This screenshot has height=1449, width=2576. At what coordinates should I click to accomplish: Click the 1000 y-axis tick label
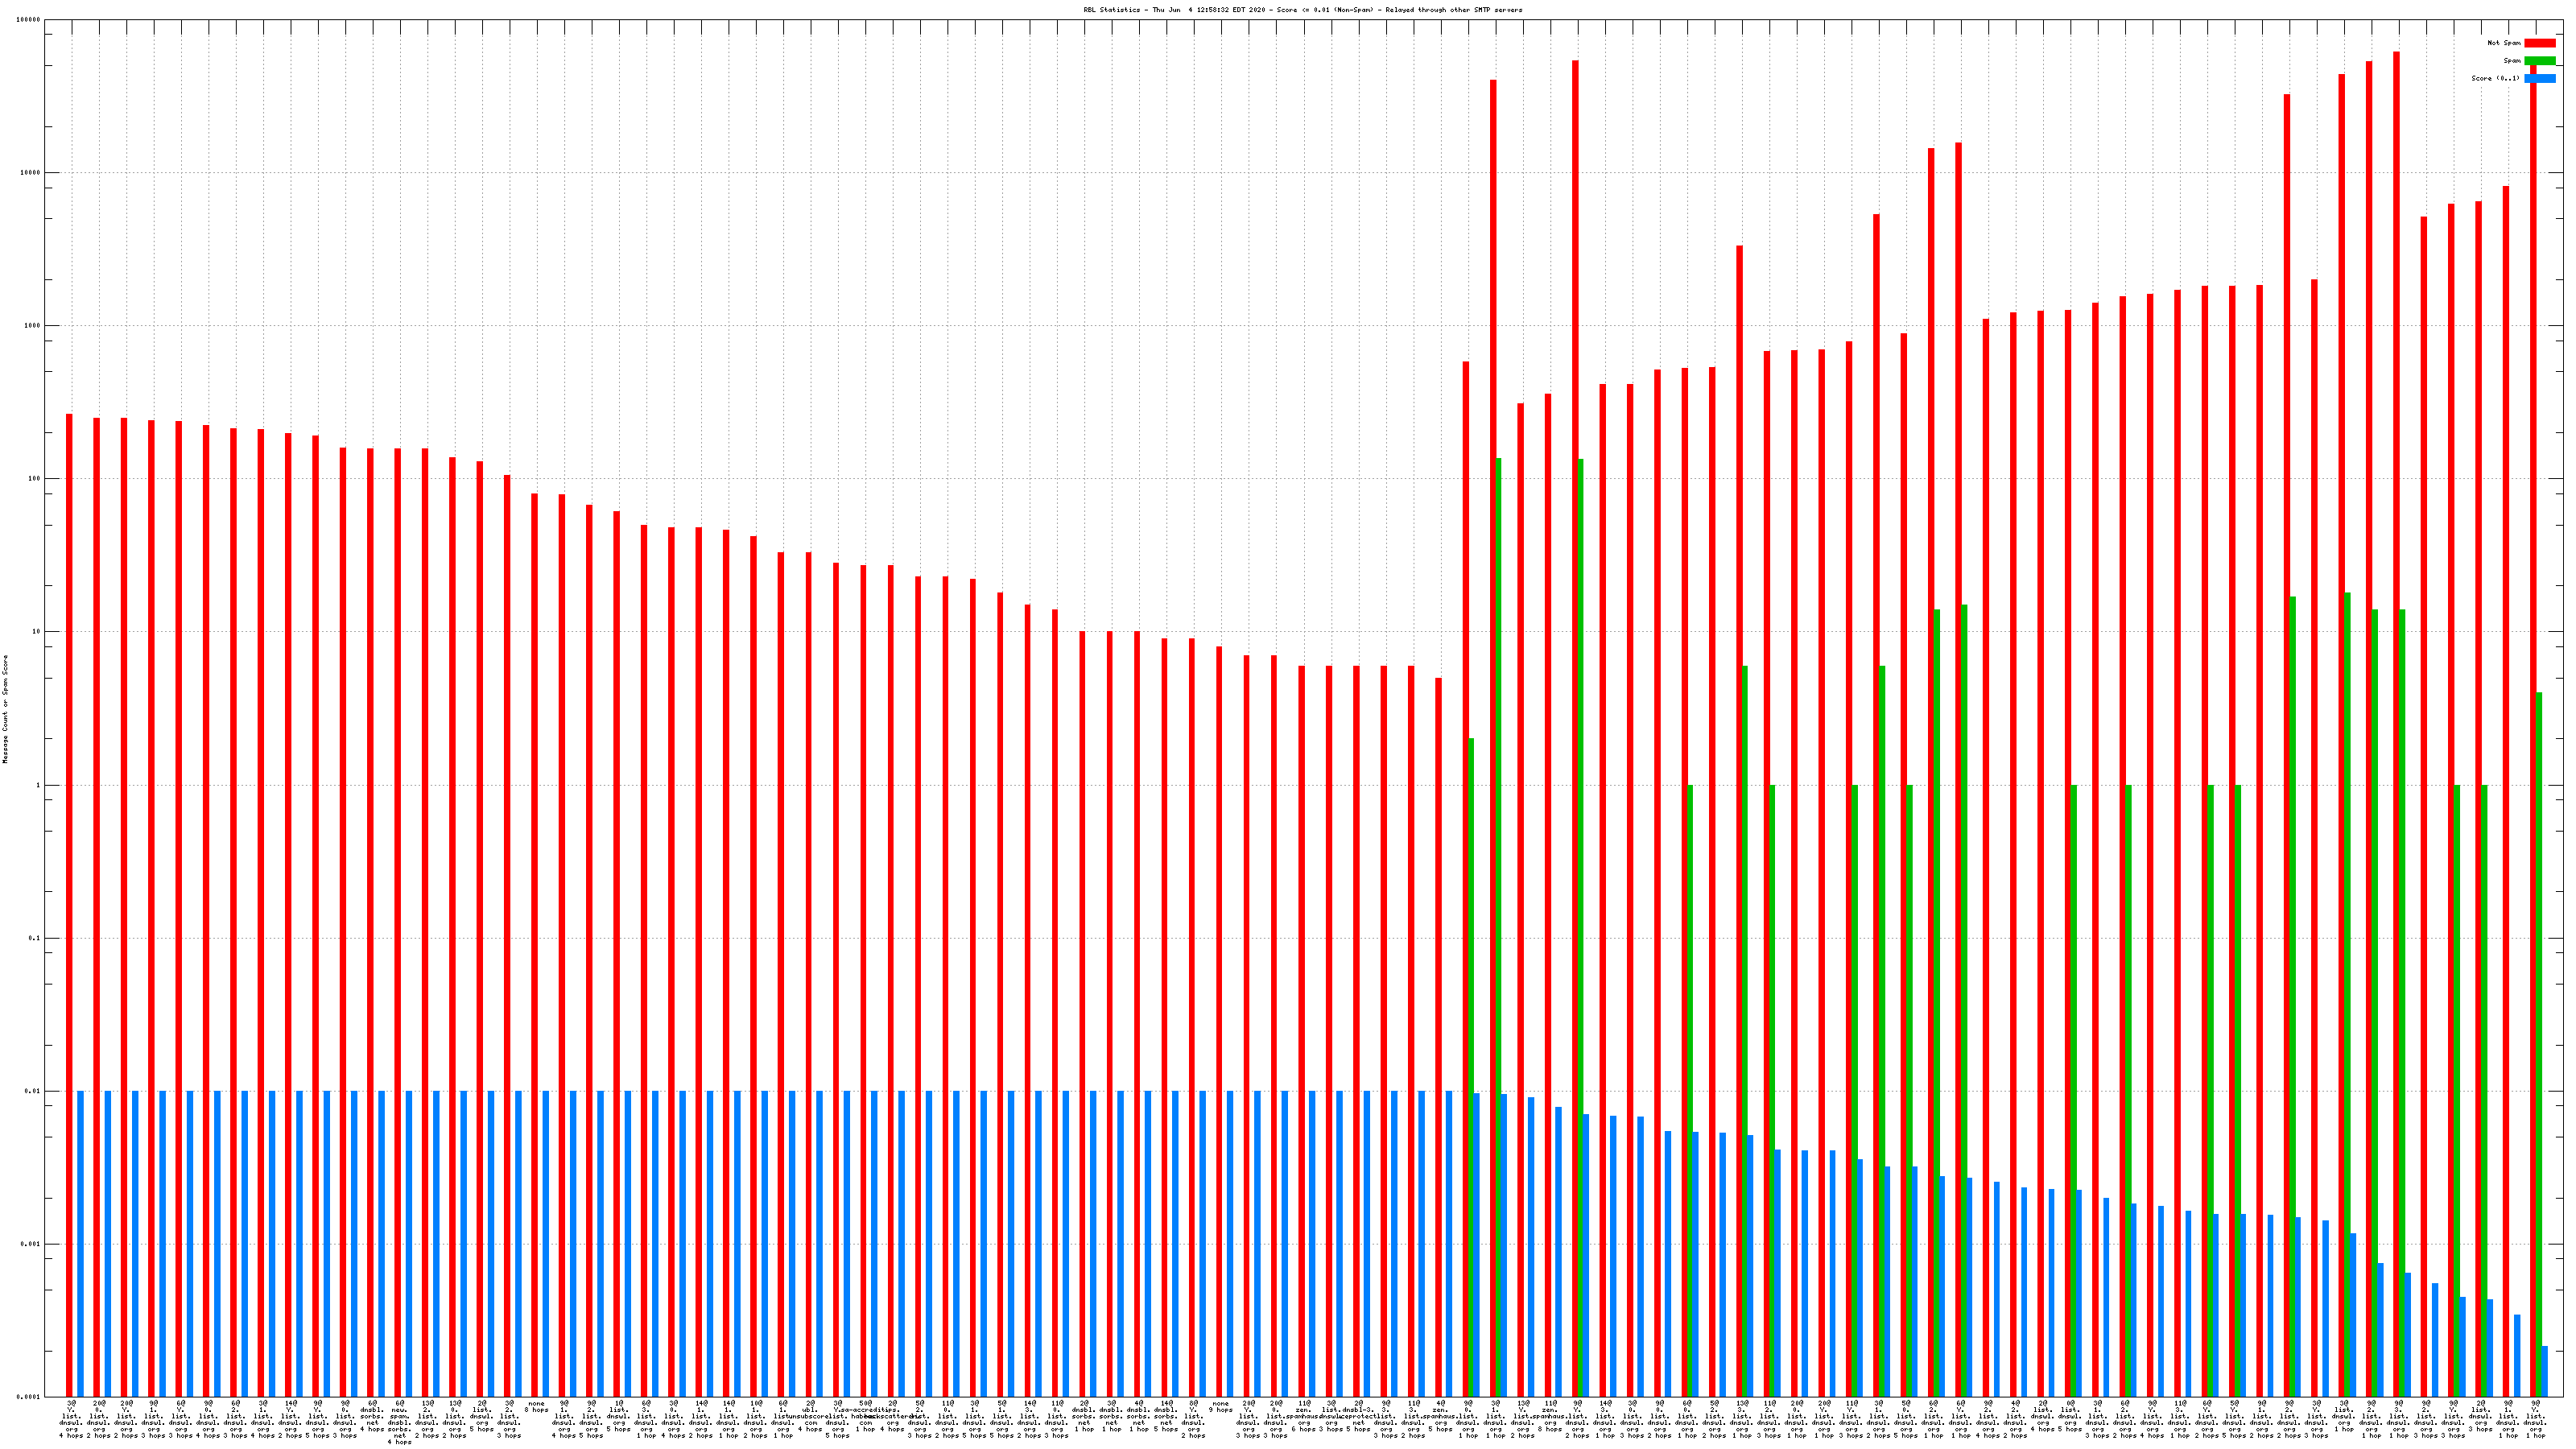33,326
